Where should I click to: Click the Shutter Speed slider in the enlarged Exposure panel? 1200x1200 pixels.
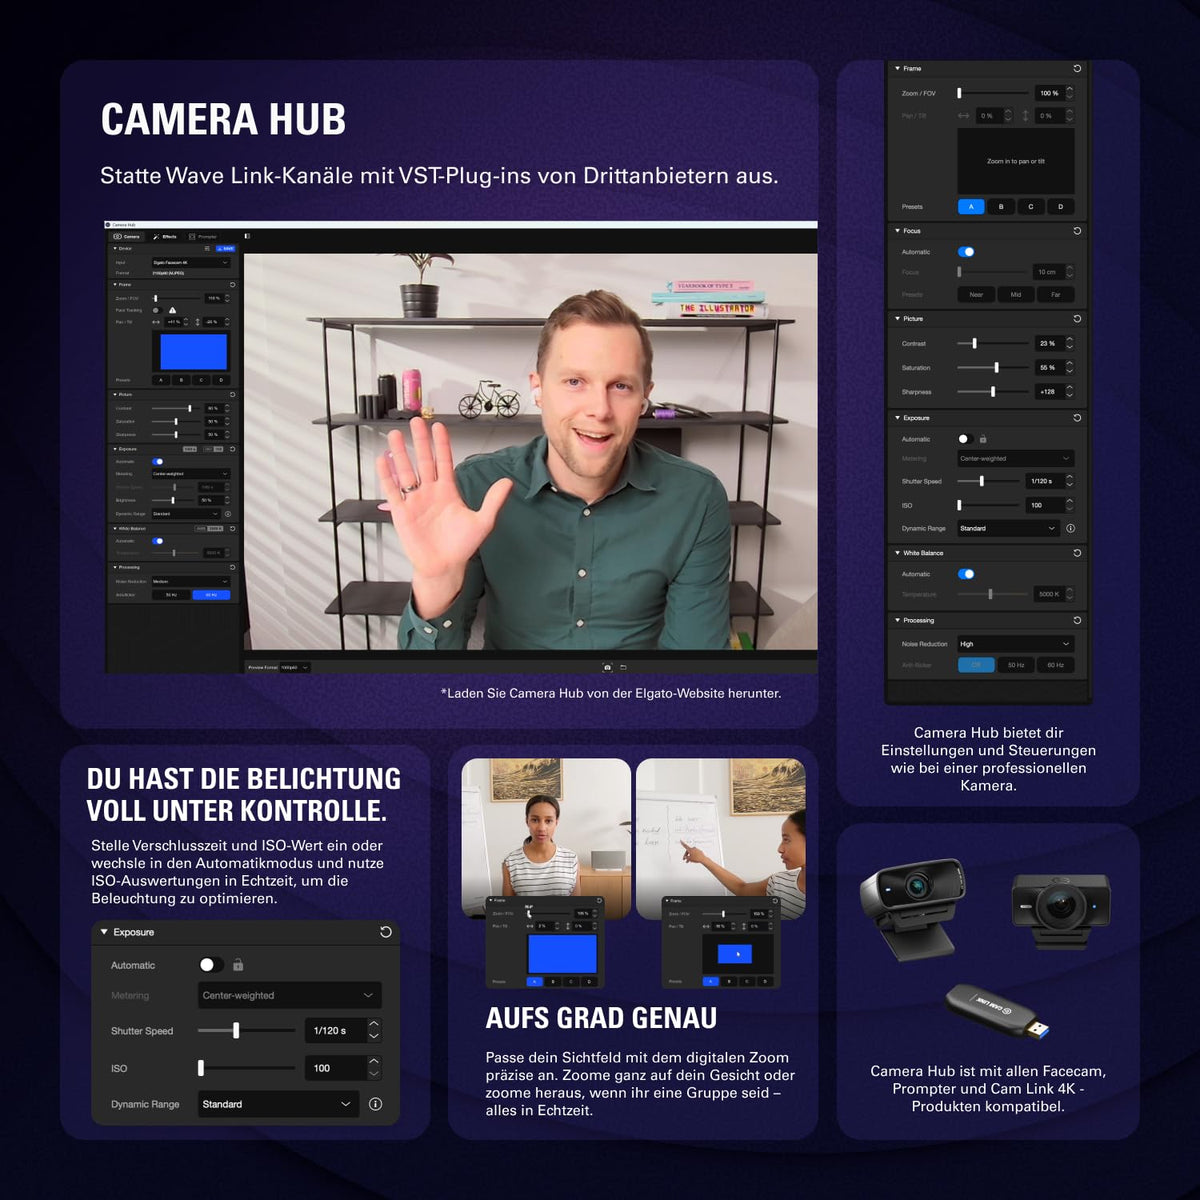pos(246,1030)
